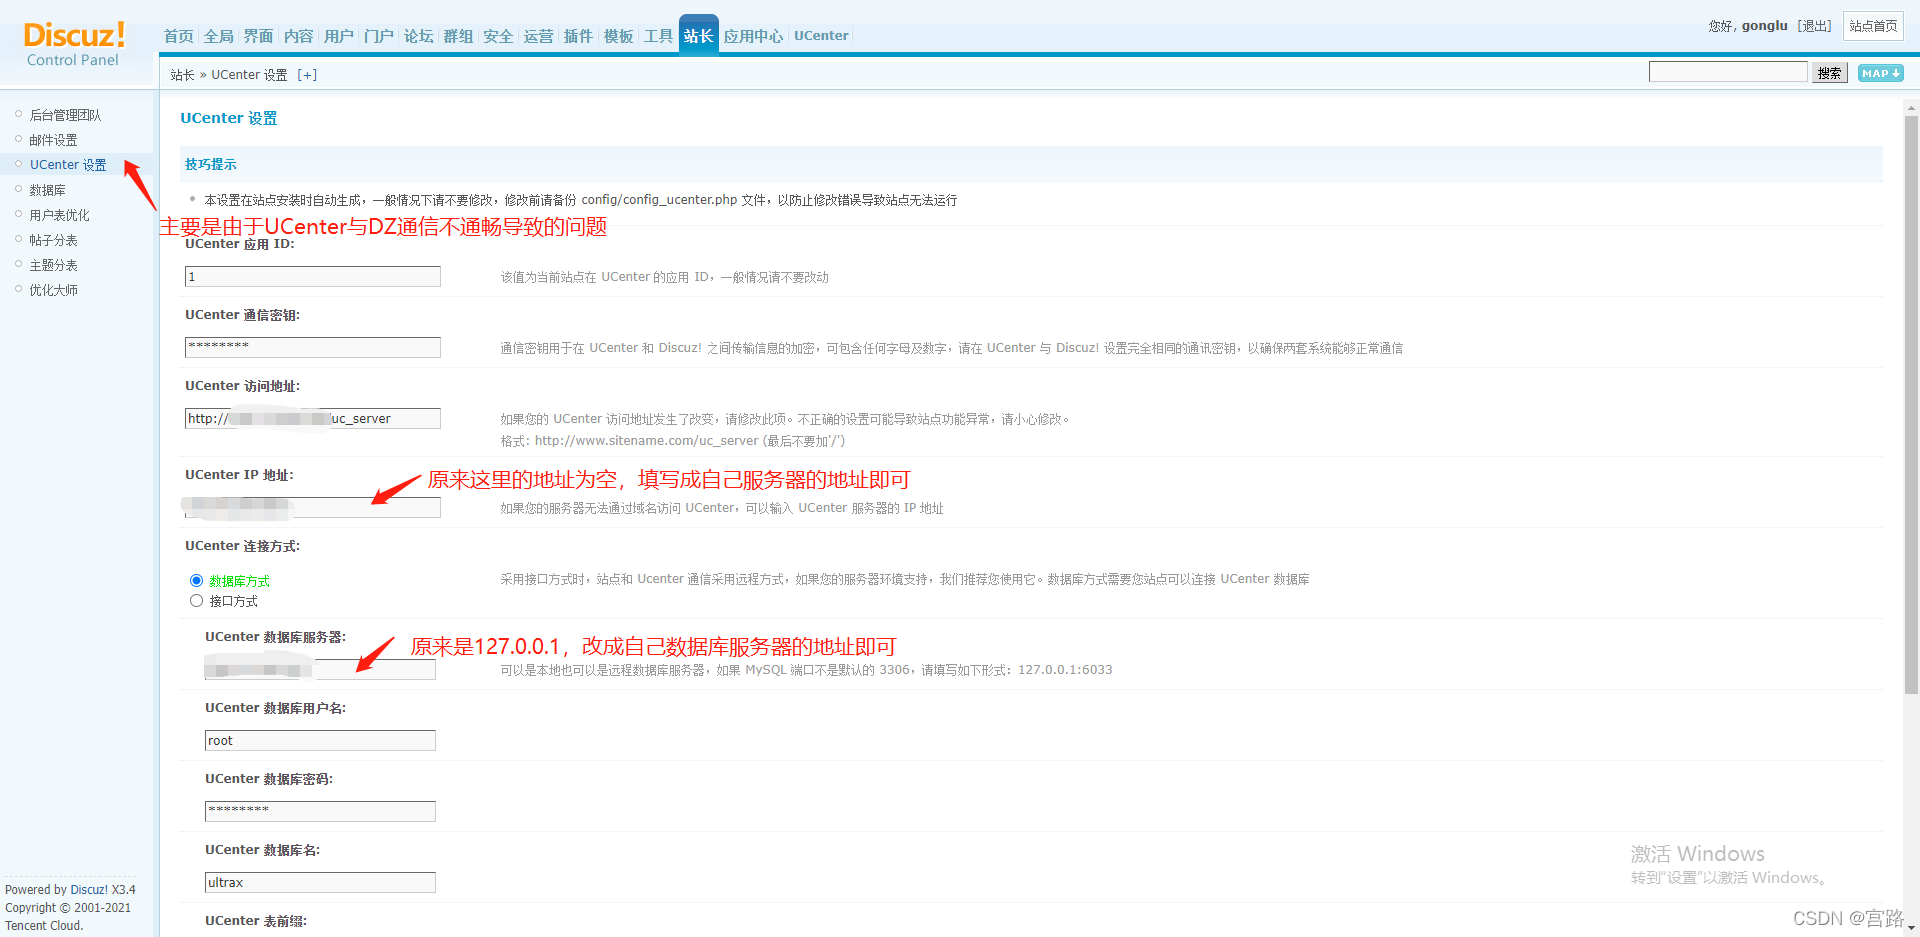Open the 应用中心 top menu
Screen dimensions: 1920x937
[754, 36]
